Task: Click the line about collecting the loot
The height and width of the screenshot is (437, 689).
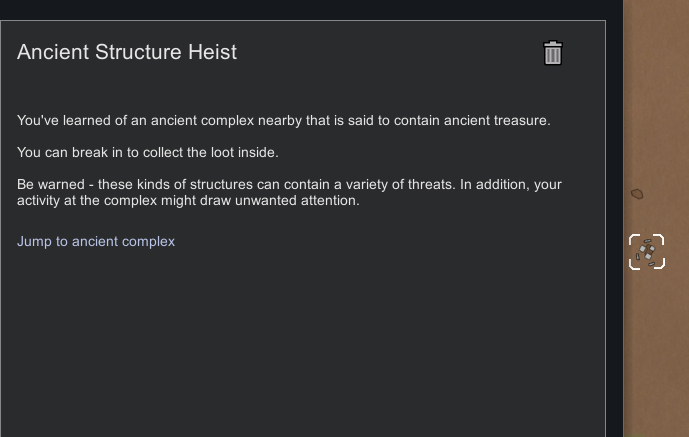Action: [x=147, y=153]
